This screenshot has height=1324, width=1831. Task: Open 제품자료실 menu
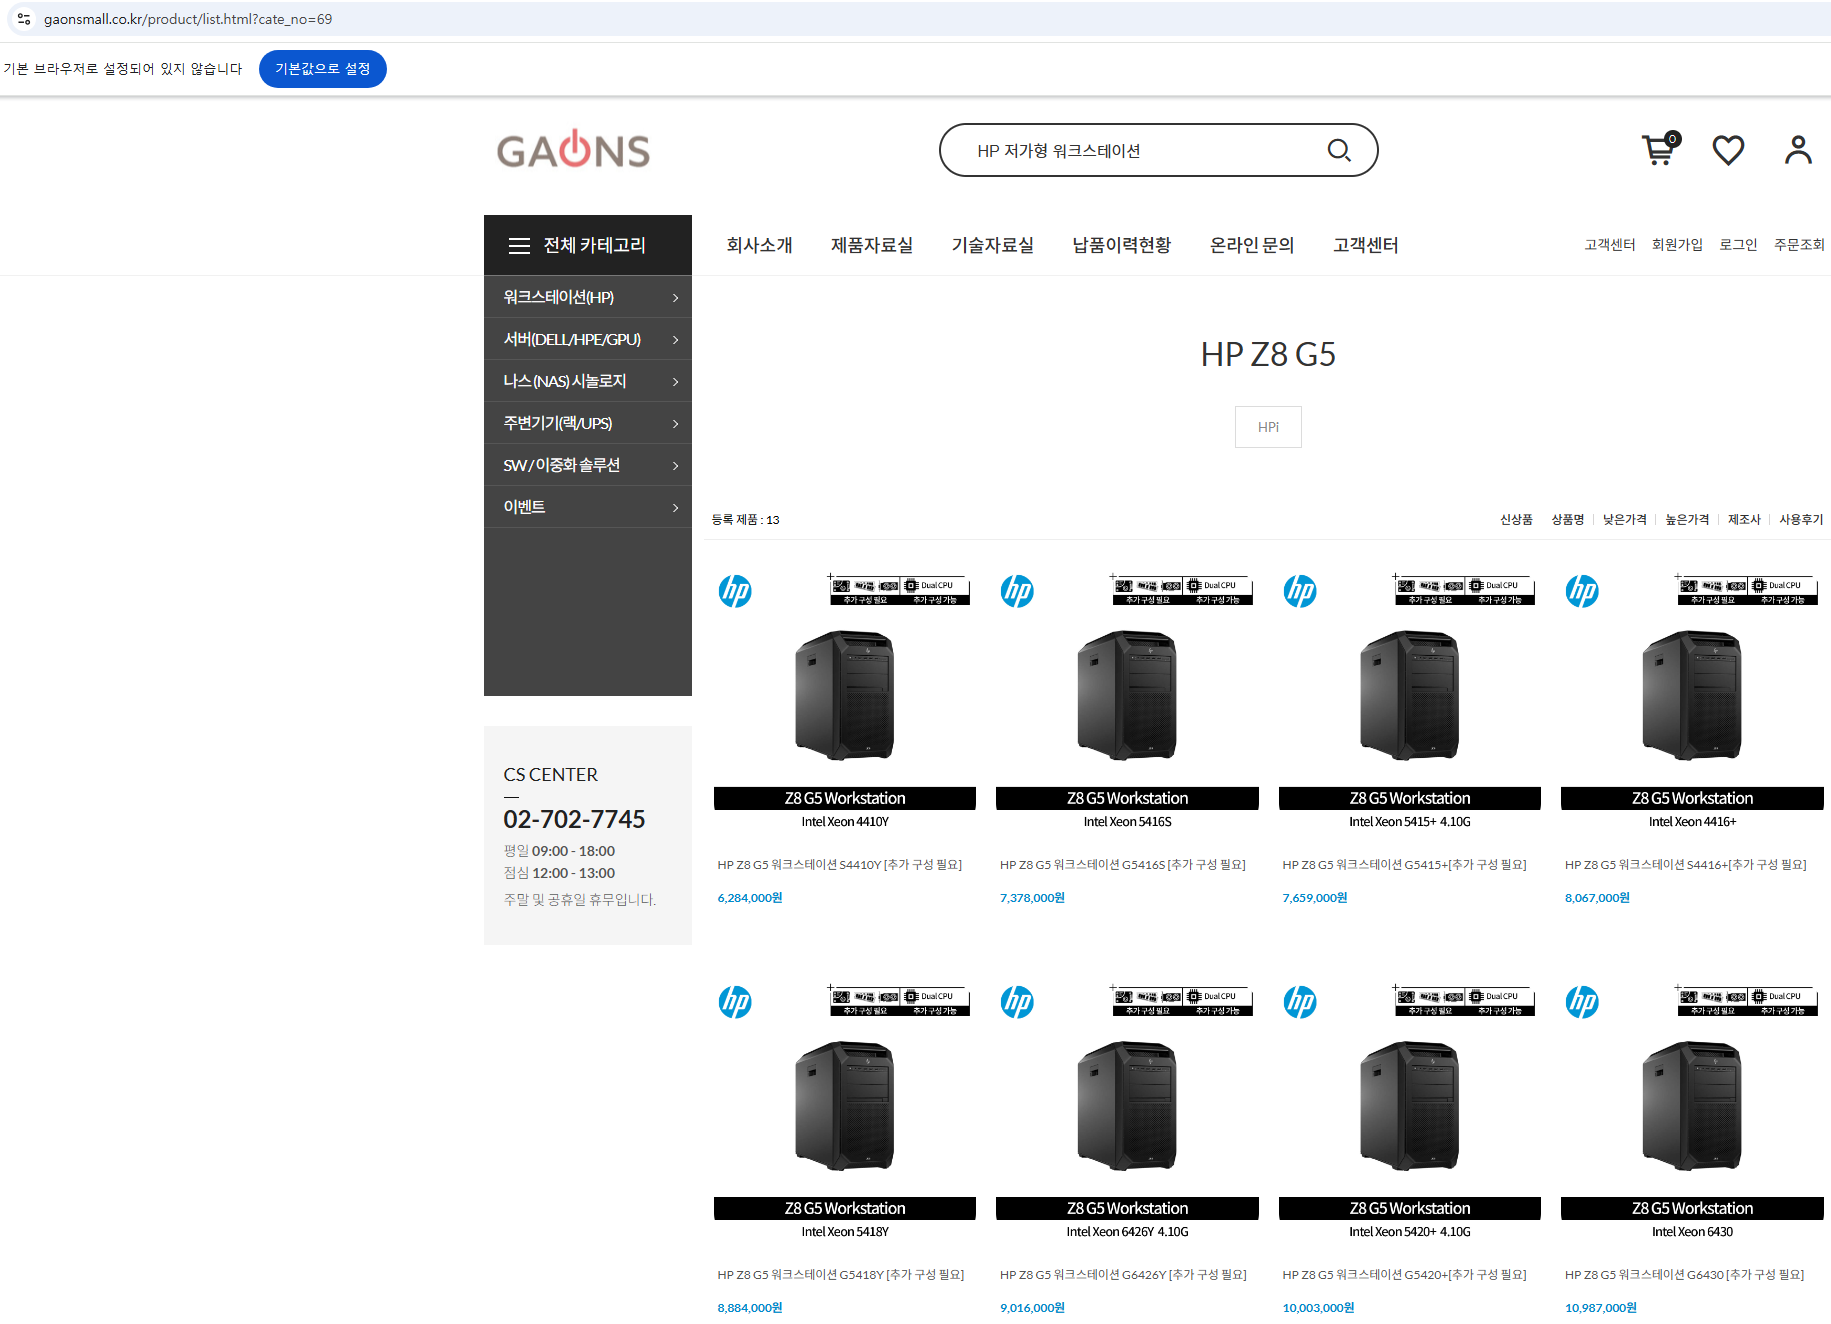point(872,245)
